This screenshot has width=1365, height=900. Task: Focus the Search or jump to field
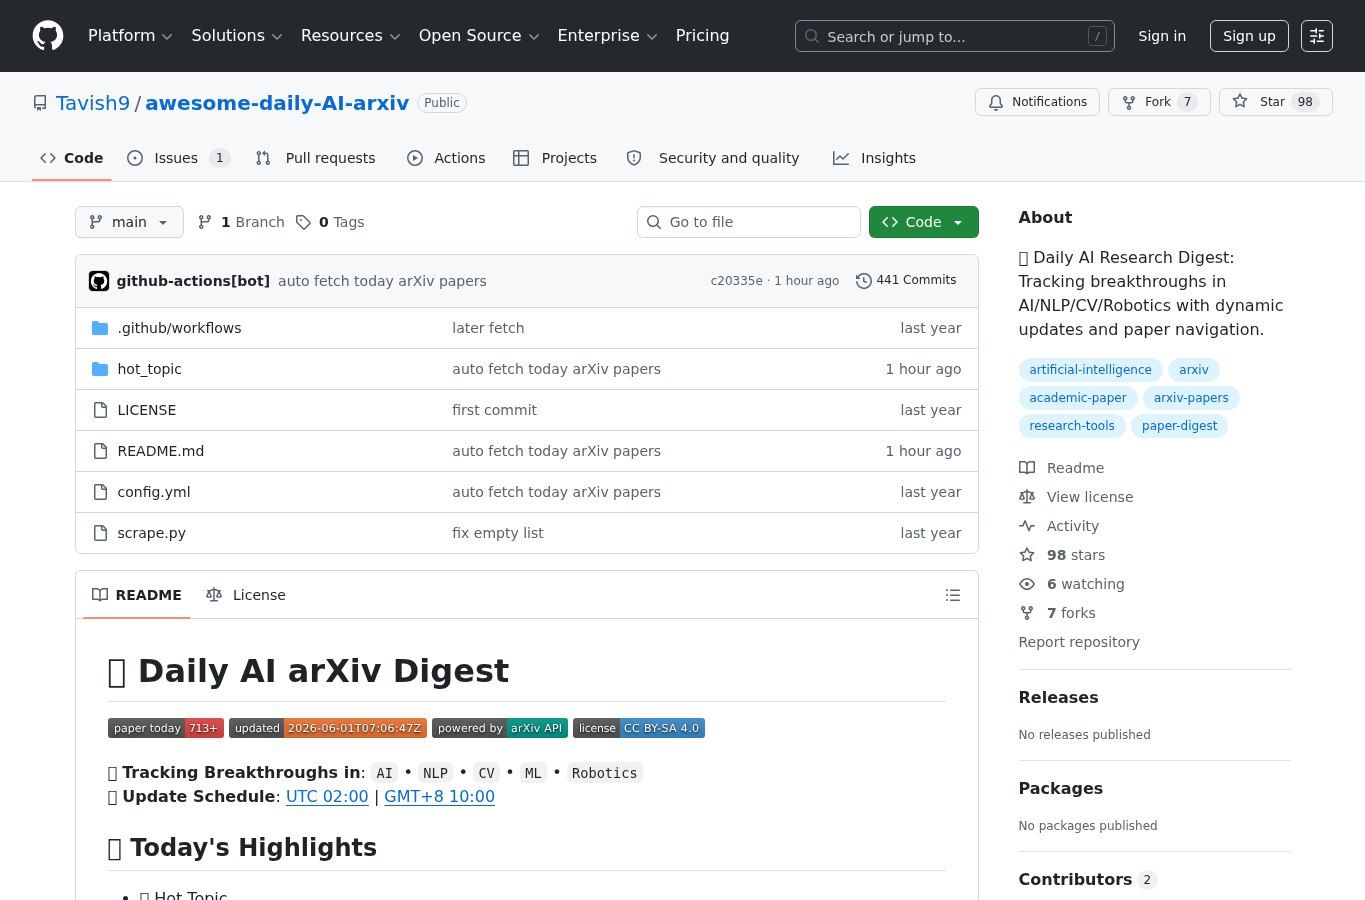(955, 36)
